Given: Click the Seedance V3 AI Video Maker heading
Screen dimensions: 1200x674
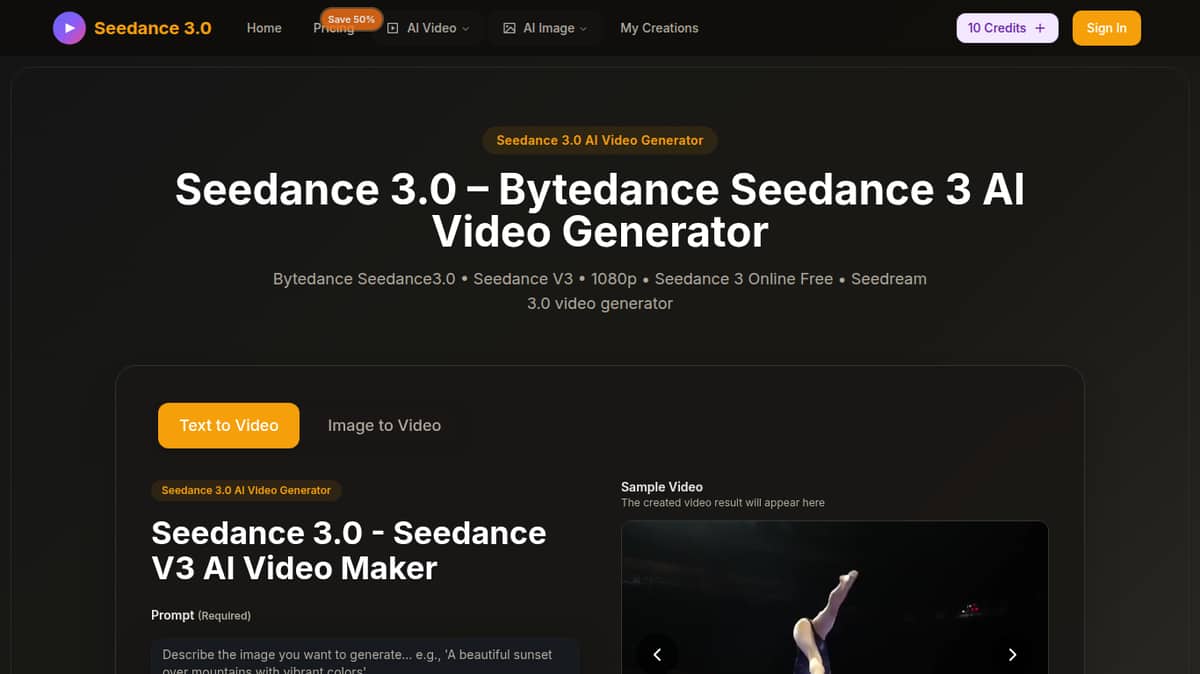Looking at the screenshot, I should click(349, 550).
